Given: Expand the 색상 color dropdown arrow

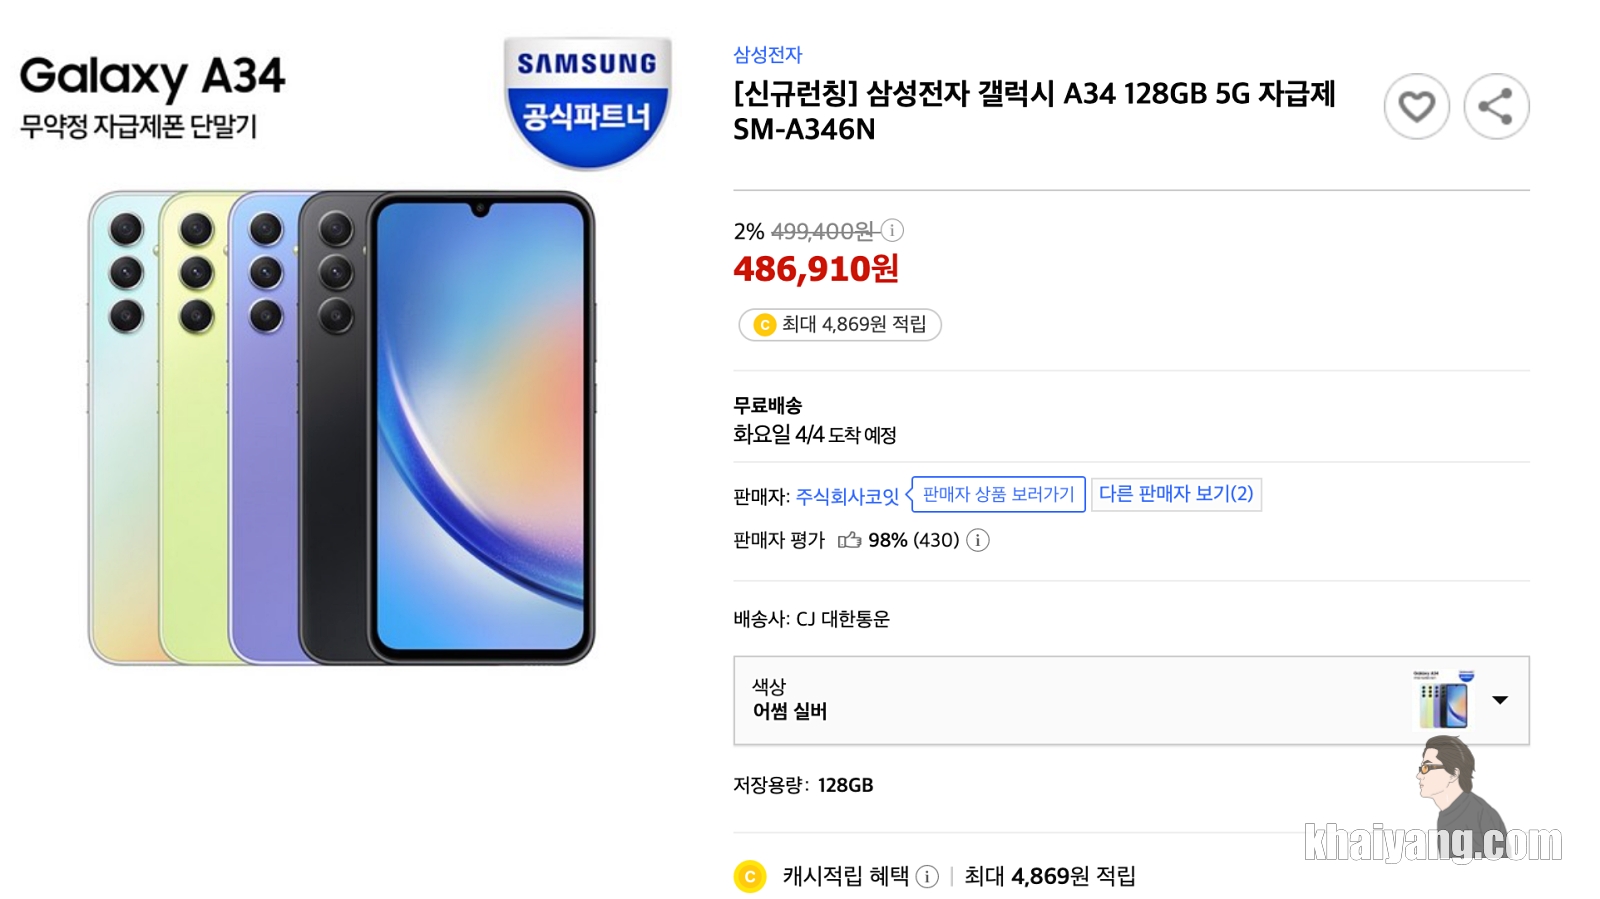Looking at the screenshot, I should coord(1500,700).
